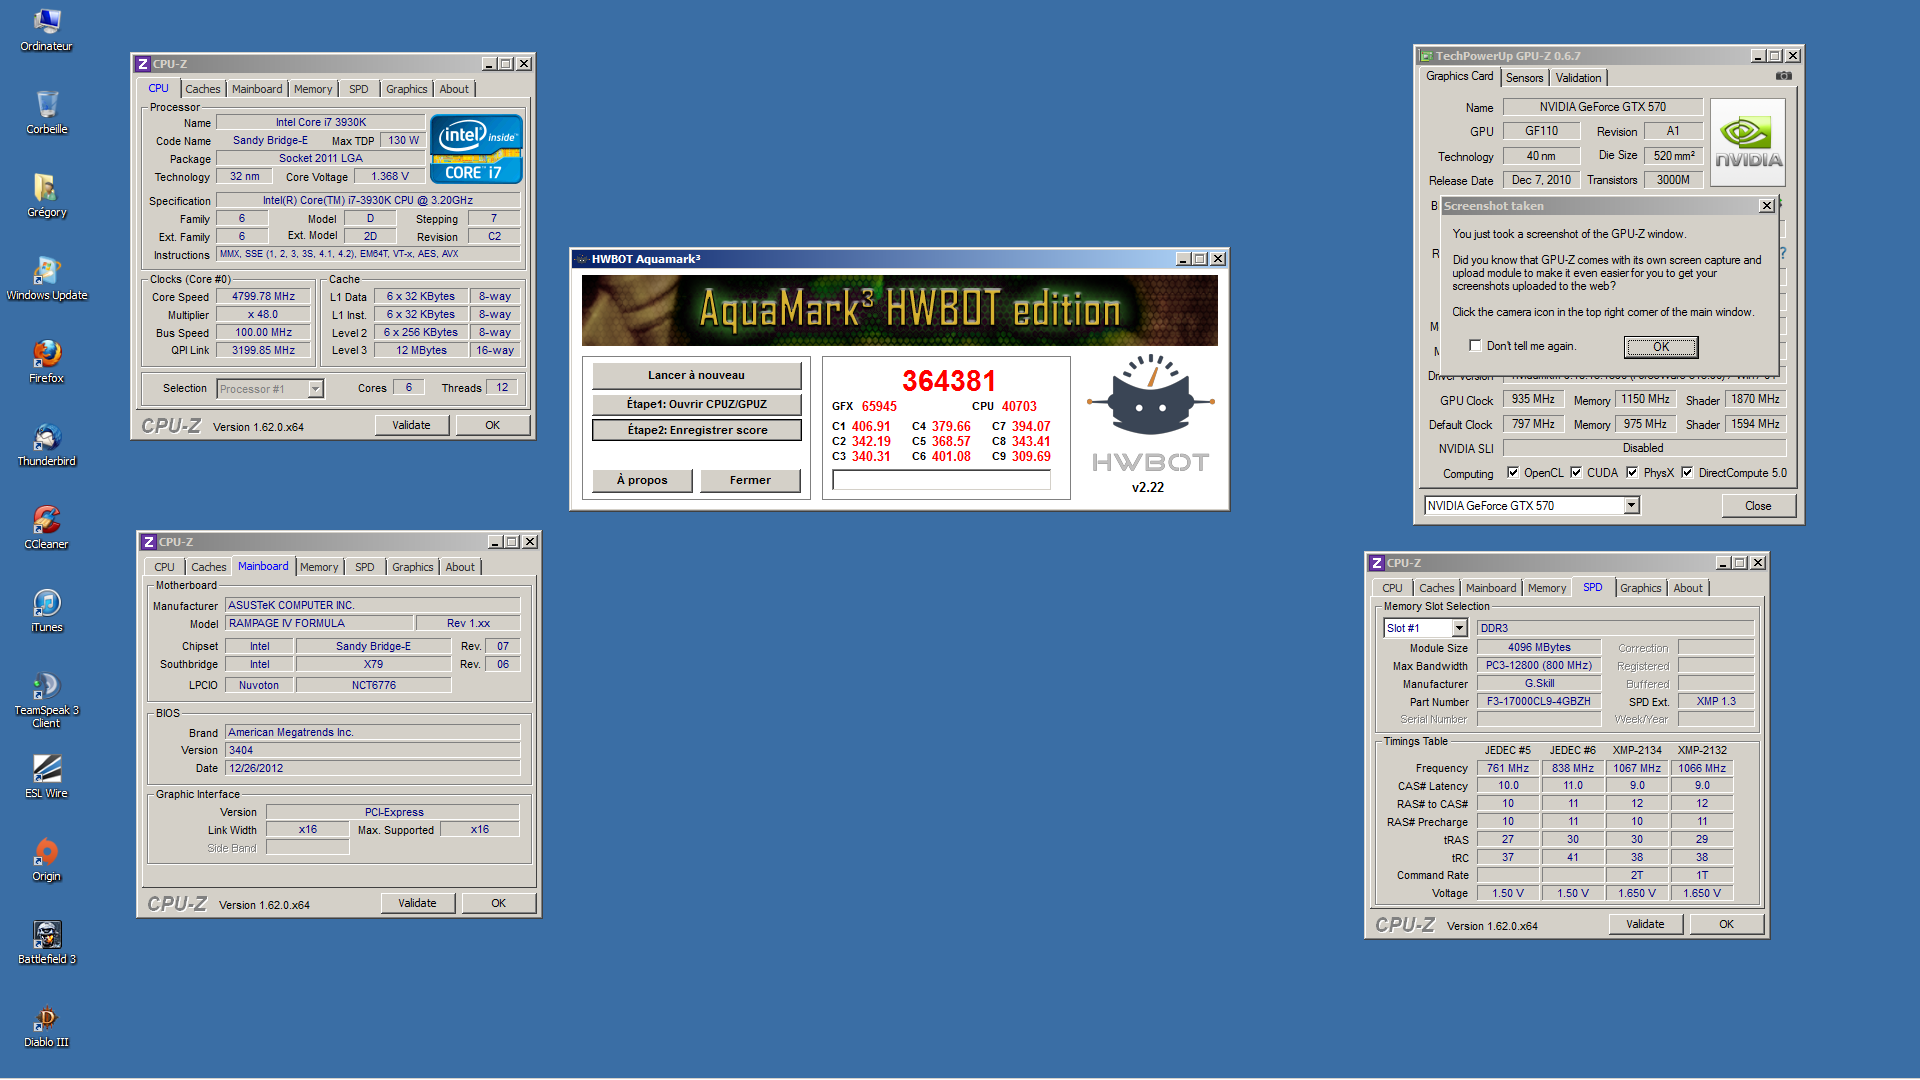Click the HWBOT Aquamark title bar icon
The image size is (1920, 1080).
581,259
